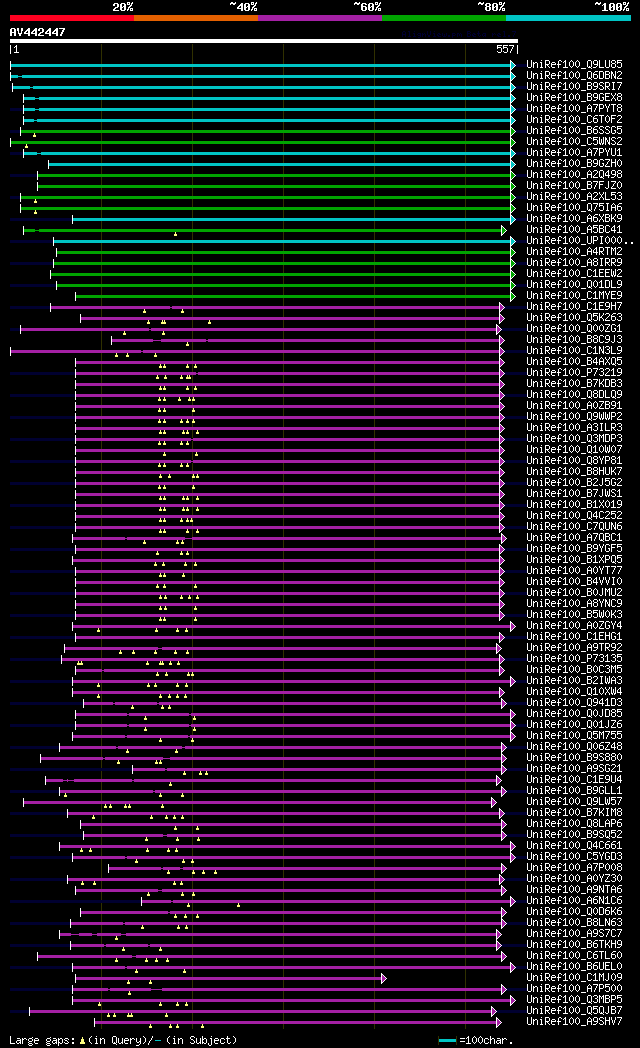Select hit label UniRef100_C6TL60
This screenshot has width=640, height=1048.
(x=574, y=956)
